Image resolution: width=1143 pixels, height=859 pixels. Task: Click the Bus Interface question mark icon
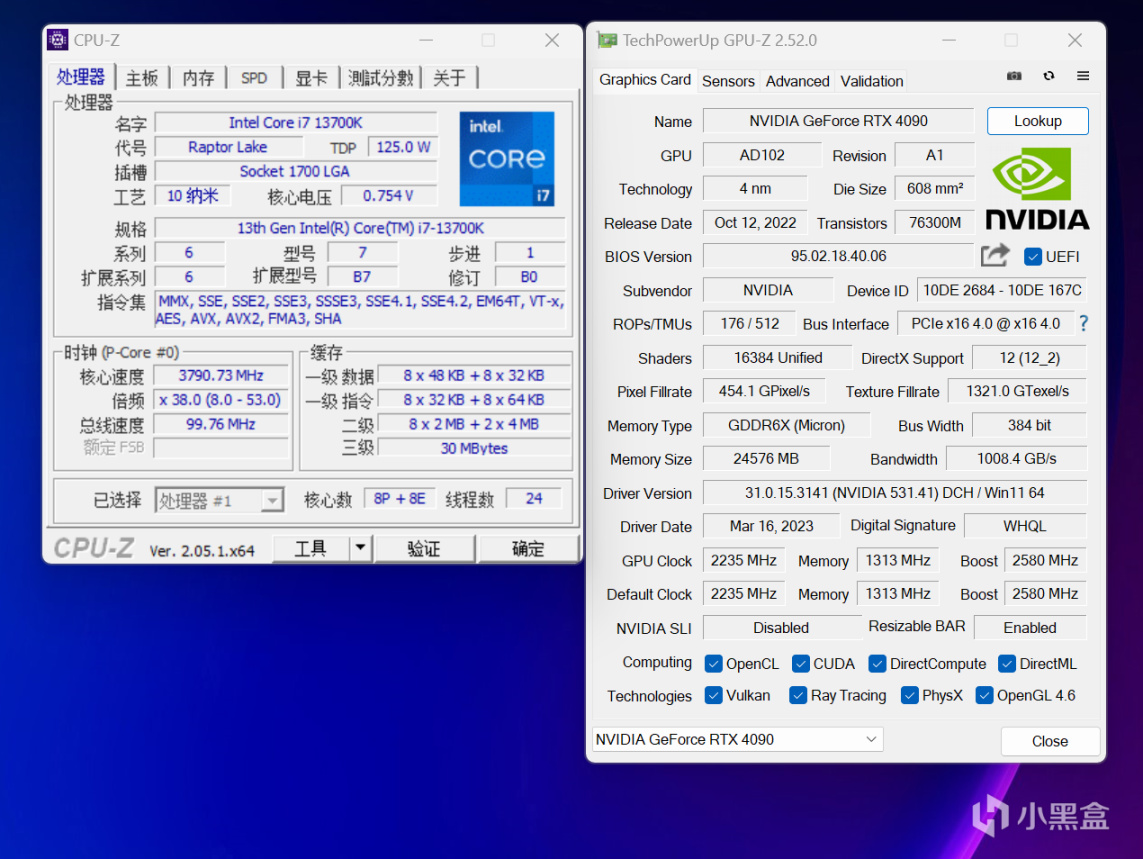[x=1083, y=324]
